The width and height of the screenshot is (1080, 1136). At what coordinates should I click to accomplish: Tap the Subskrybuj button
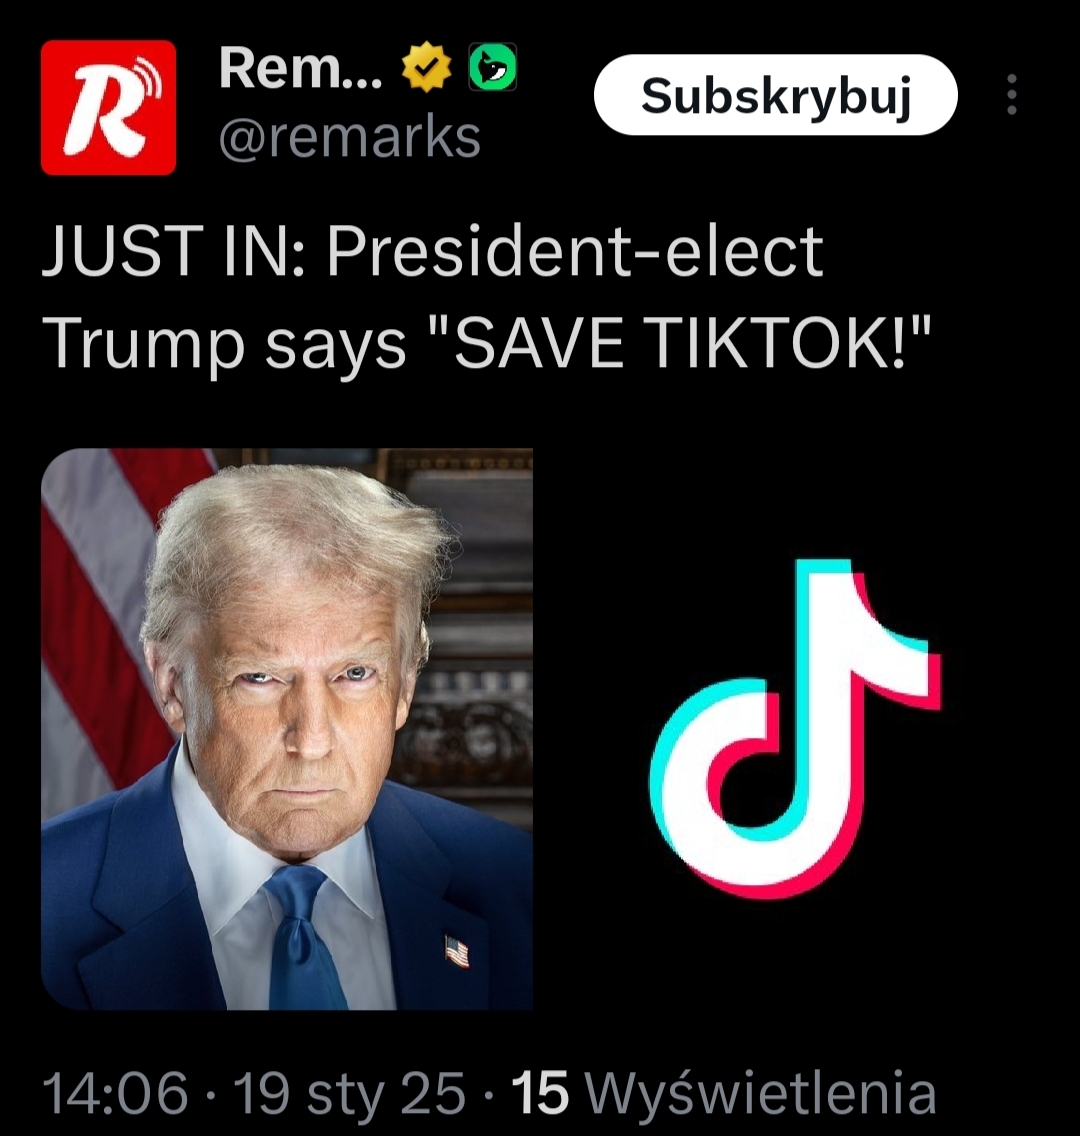(x=776, y=94)
